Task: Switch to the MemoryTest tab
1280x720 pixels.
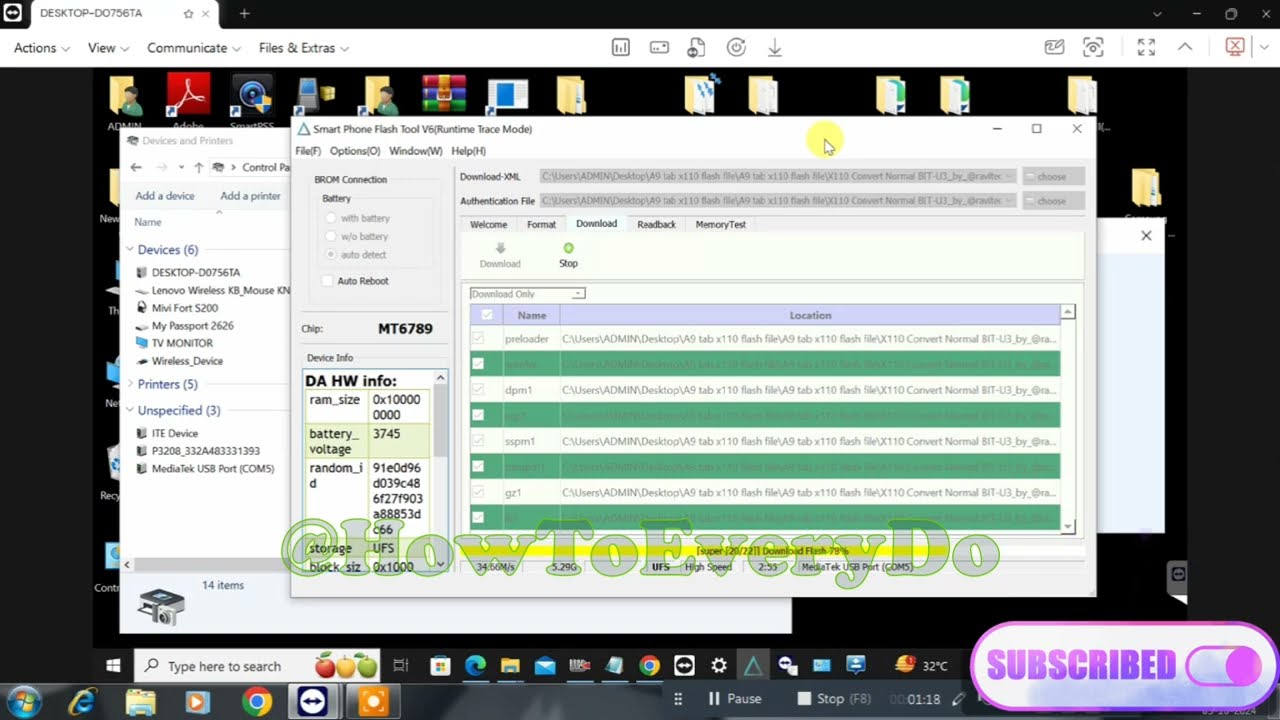Action: coord(721,225)
